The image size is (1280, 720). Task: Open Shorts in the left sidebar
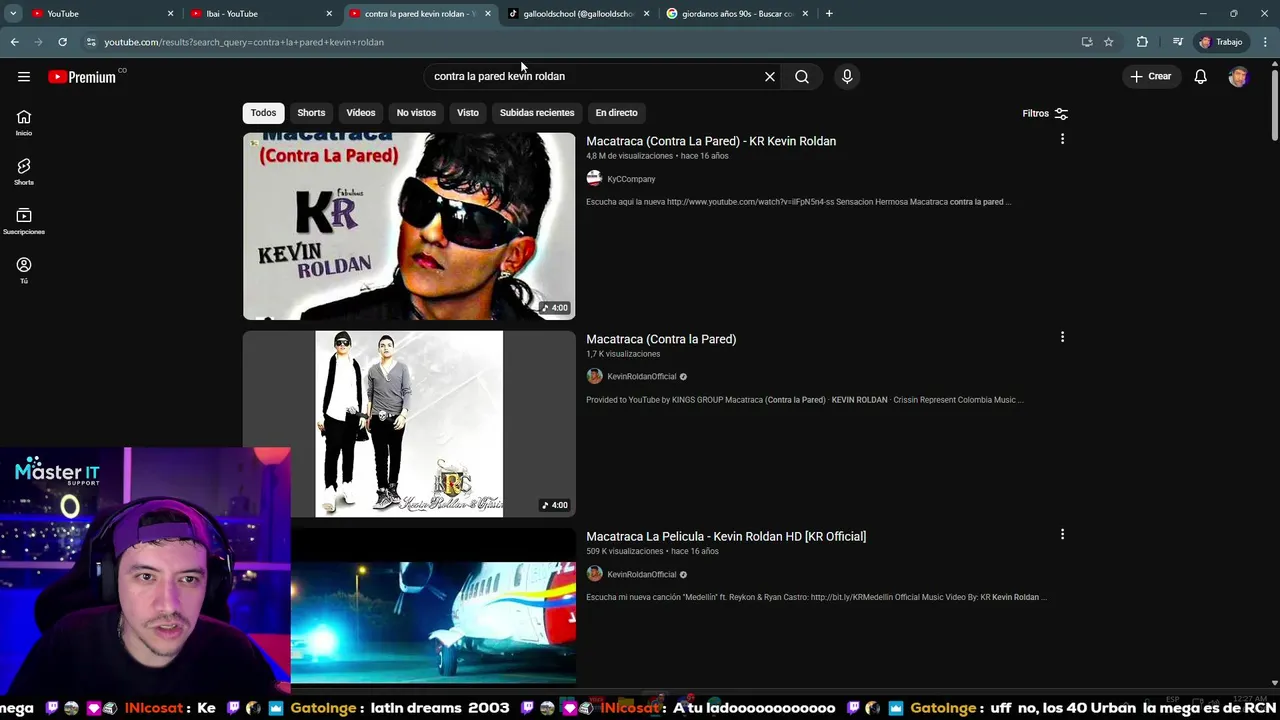click(x=24, y=171)
